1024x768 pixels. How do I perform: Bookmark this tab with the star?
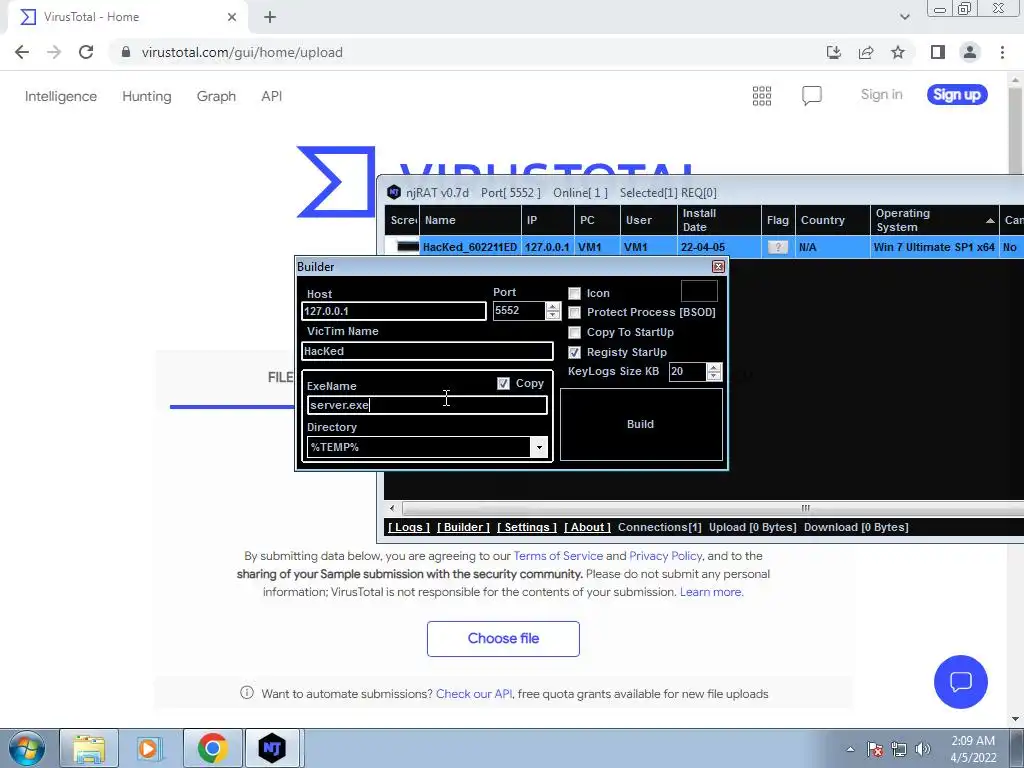(x=898, y=52)
